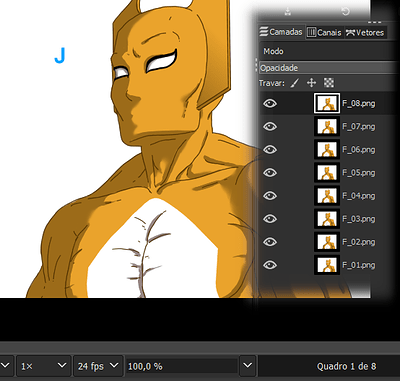Click the 100,0 % zoom field
400x381 pixels.
(181, 366)
